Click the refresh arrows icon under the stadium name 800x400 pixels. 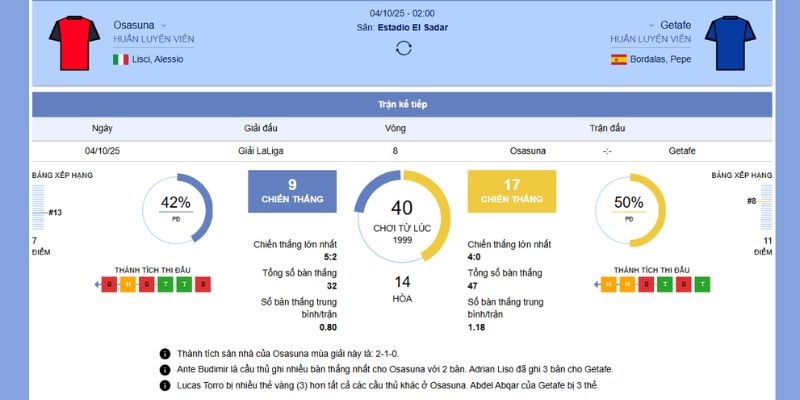(x=403, y=48)
